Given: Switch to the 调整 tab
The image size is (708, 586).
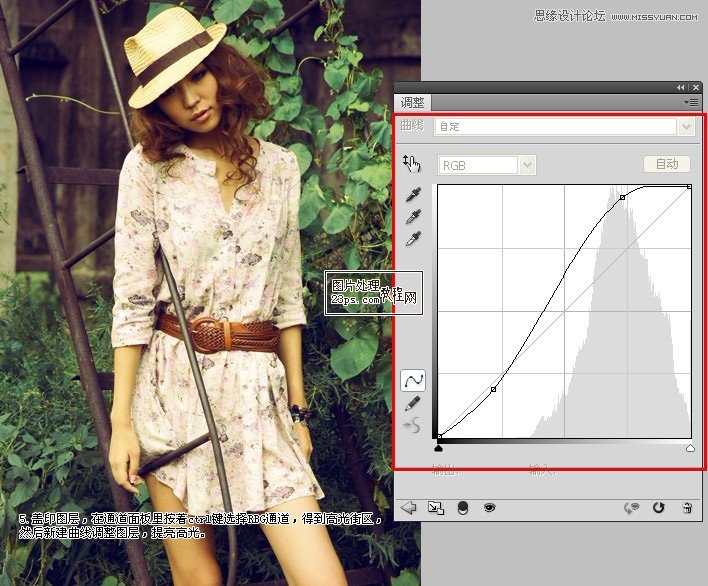Looking at the screenshot, I should point(412,103).
